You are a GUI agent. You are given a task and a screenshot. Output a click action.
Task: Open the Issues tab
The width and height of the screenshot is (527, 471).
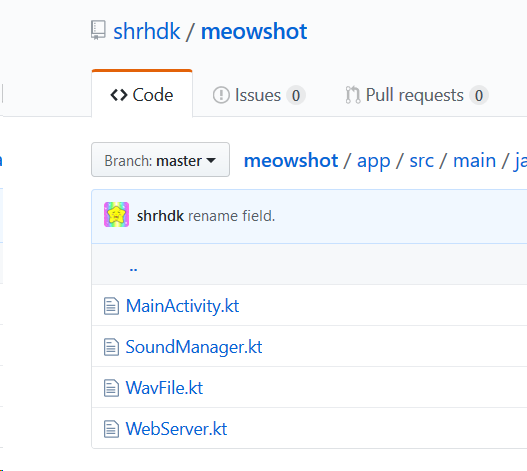[x=259, y=95]
